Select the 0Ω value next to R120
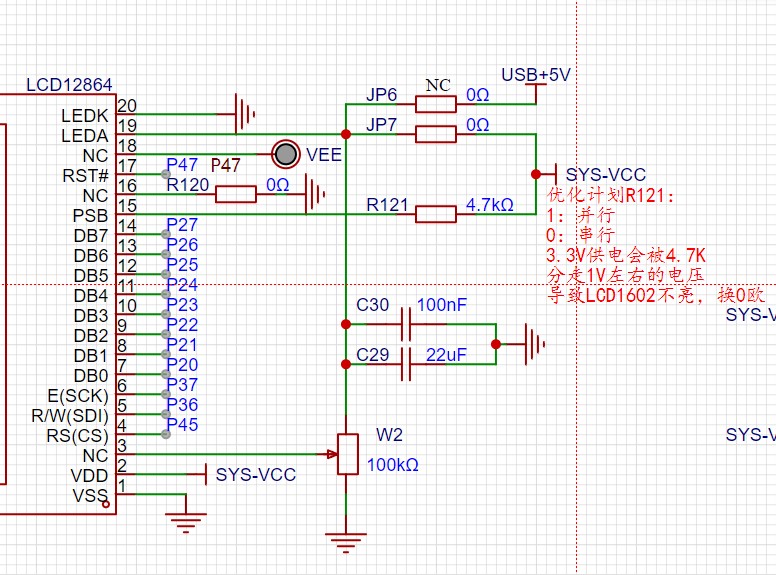 tap(278, 185)
